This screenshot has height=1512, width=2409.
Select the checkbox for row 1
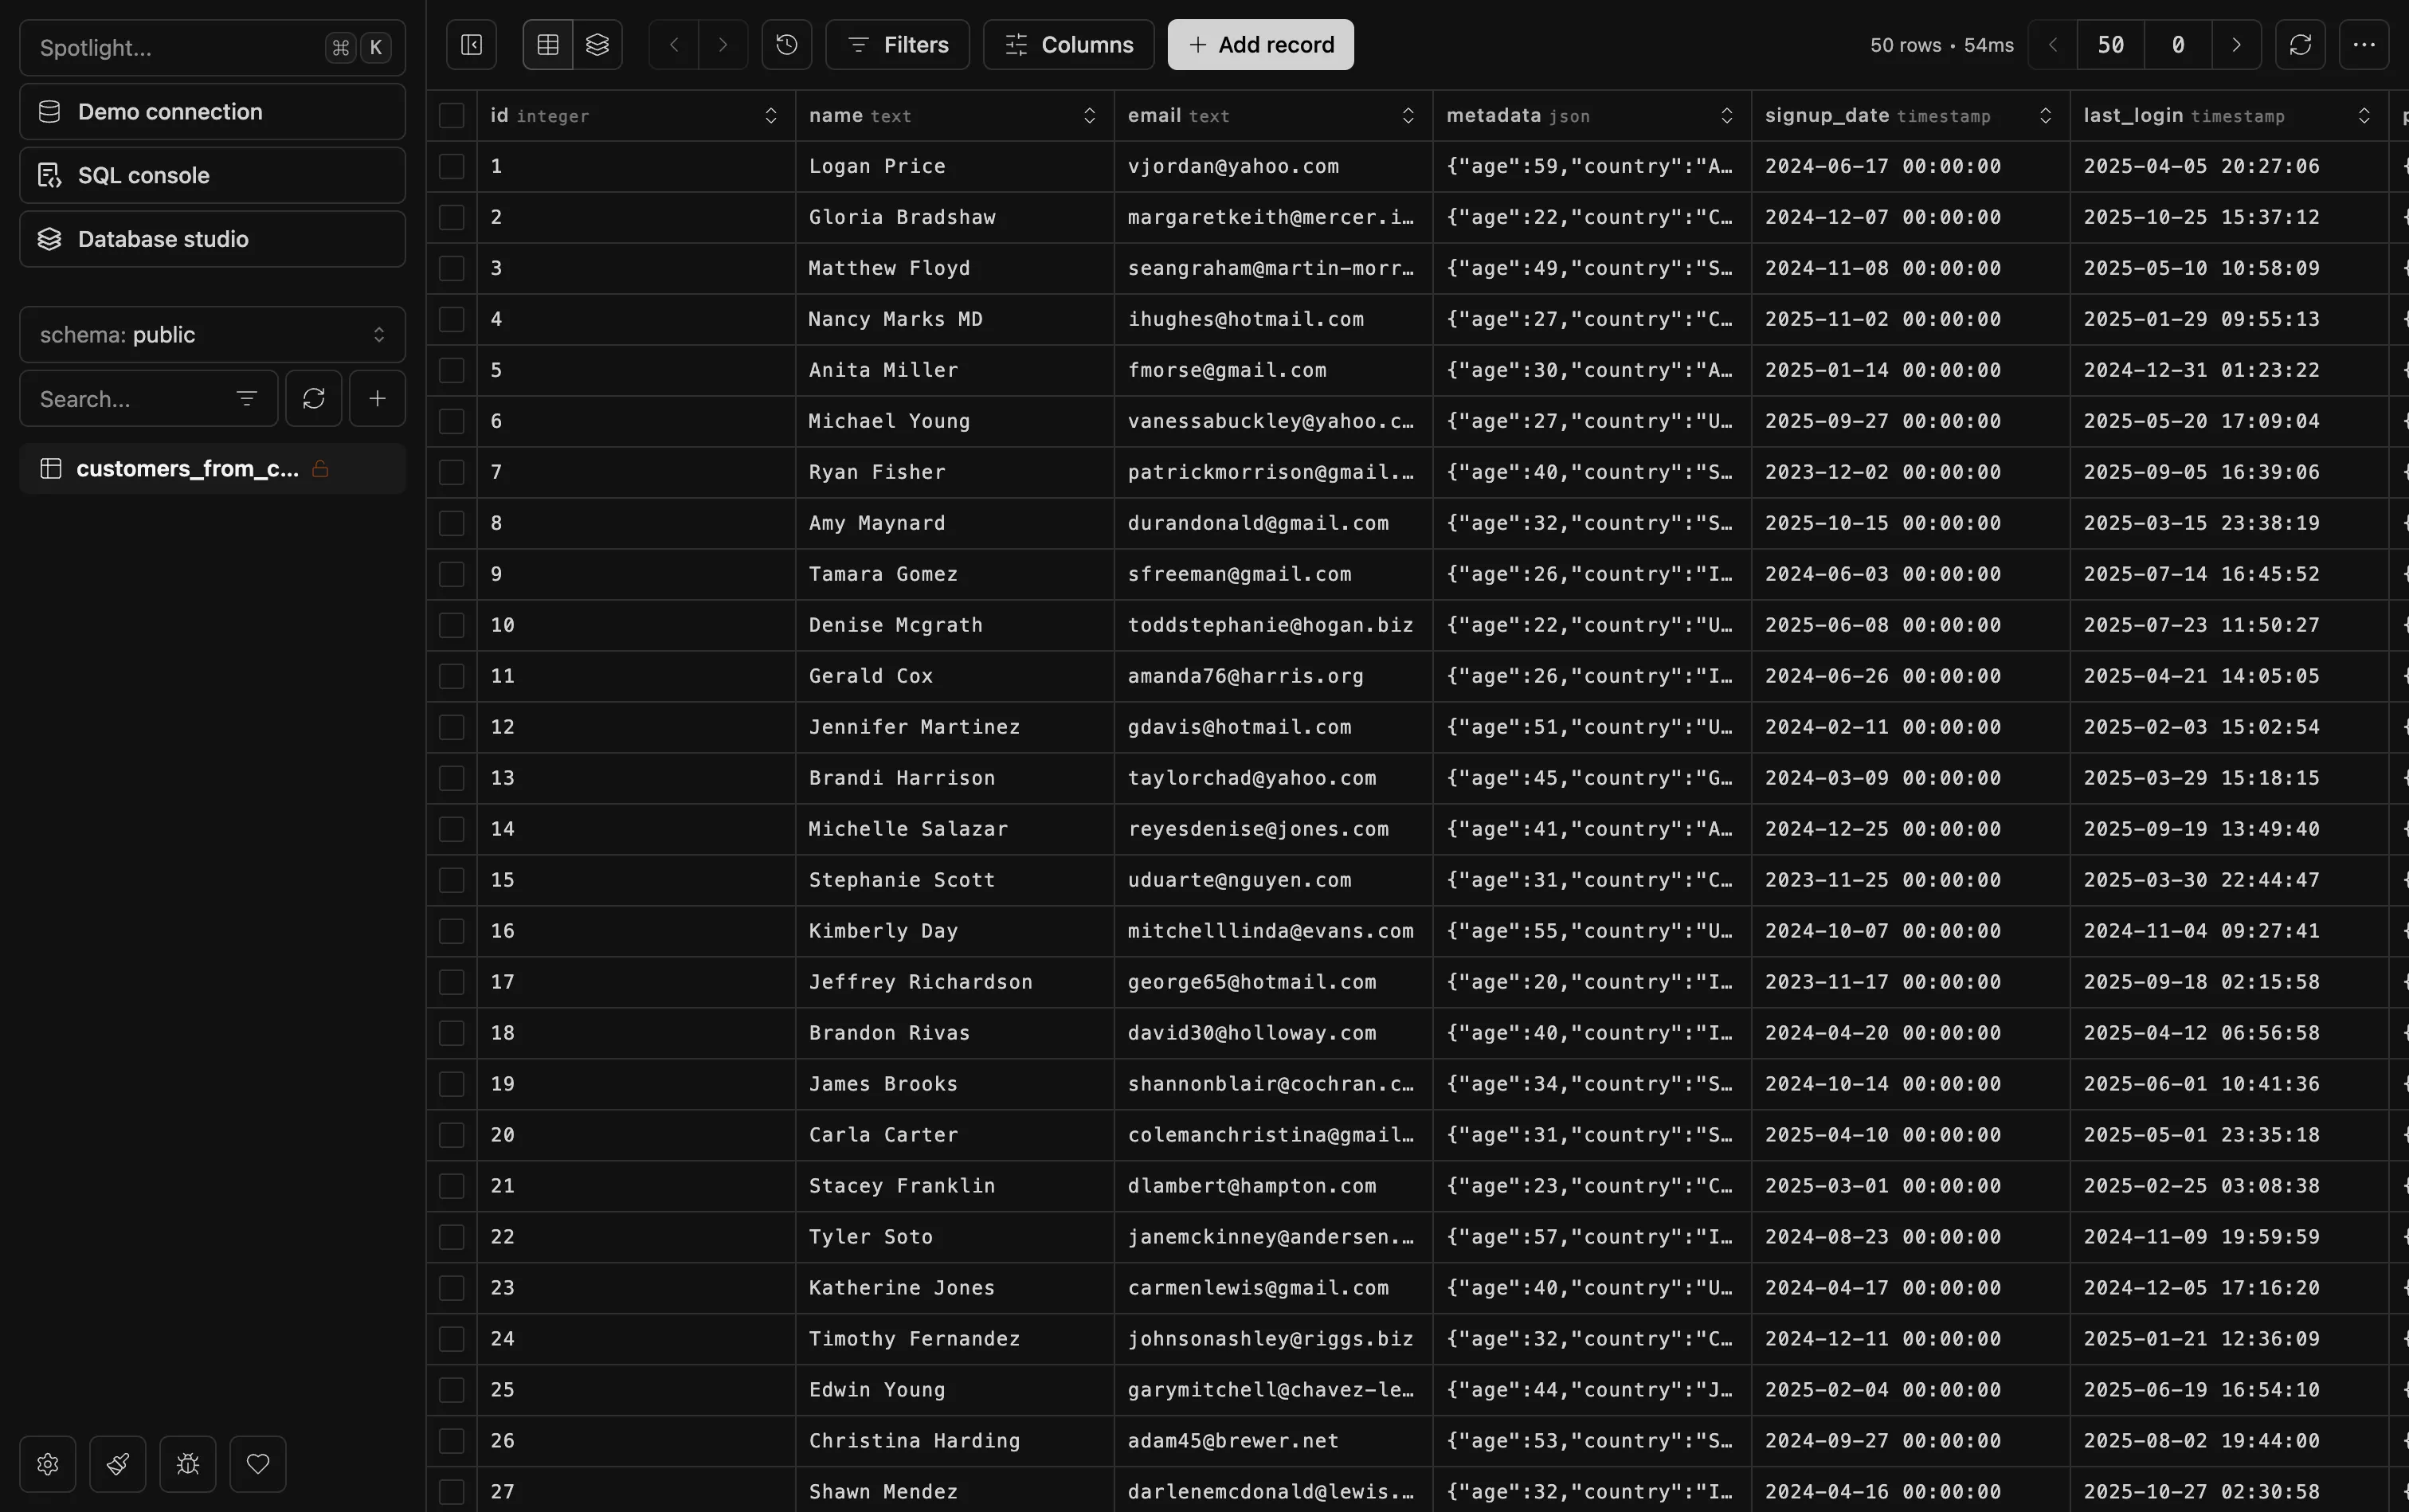[x=452, y=166]
